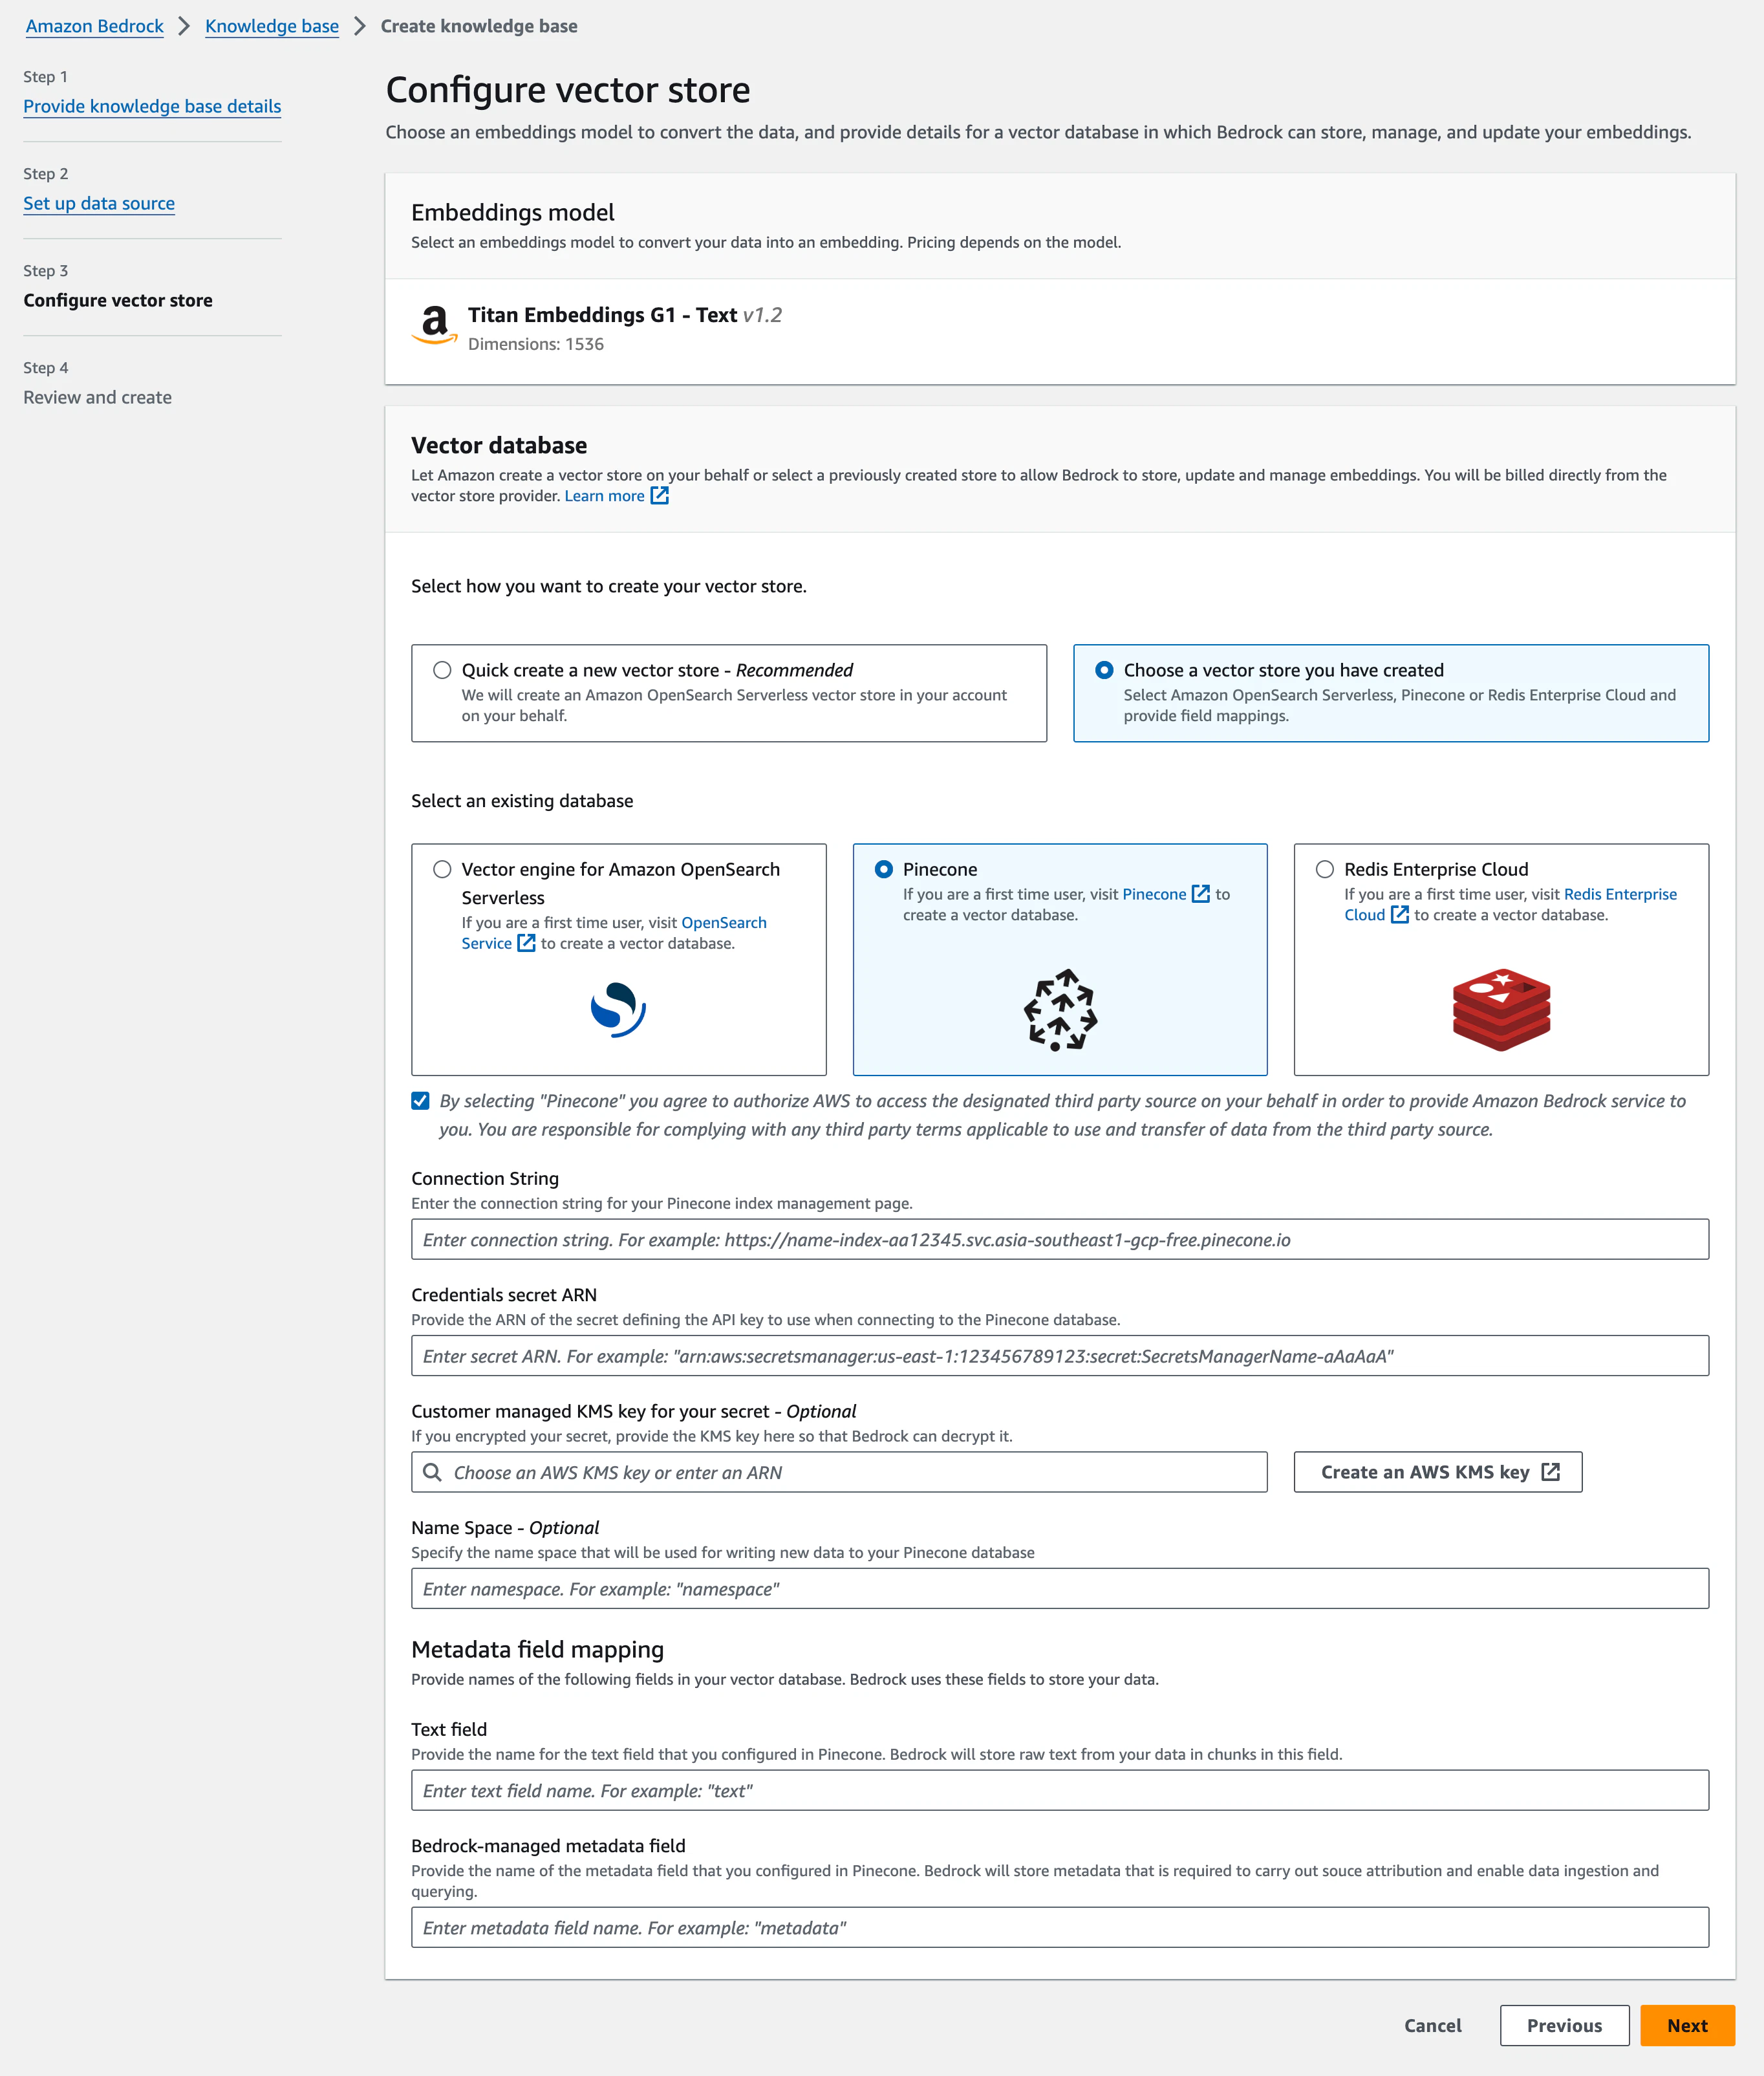
Task: Click breadcrumb chevron after Amazon Bedrock
Action: point(184,26)
